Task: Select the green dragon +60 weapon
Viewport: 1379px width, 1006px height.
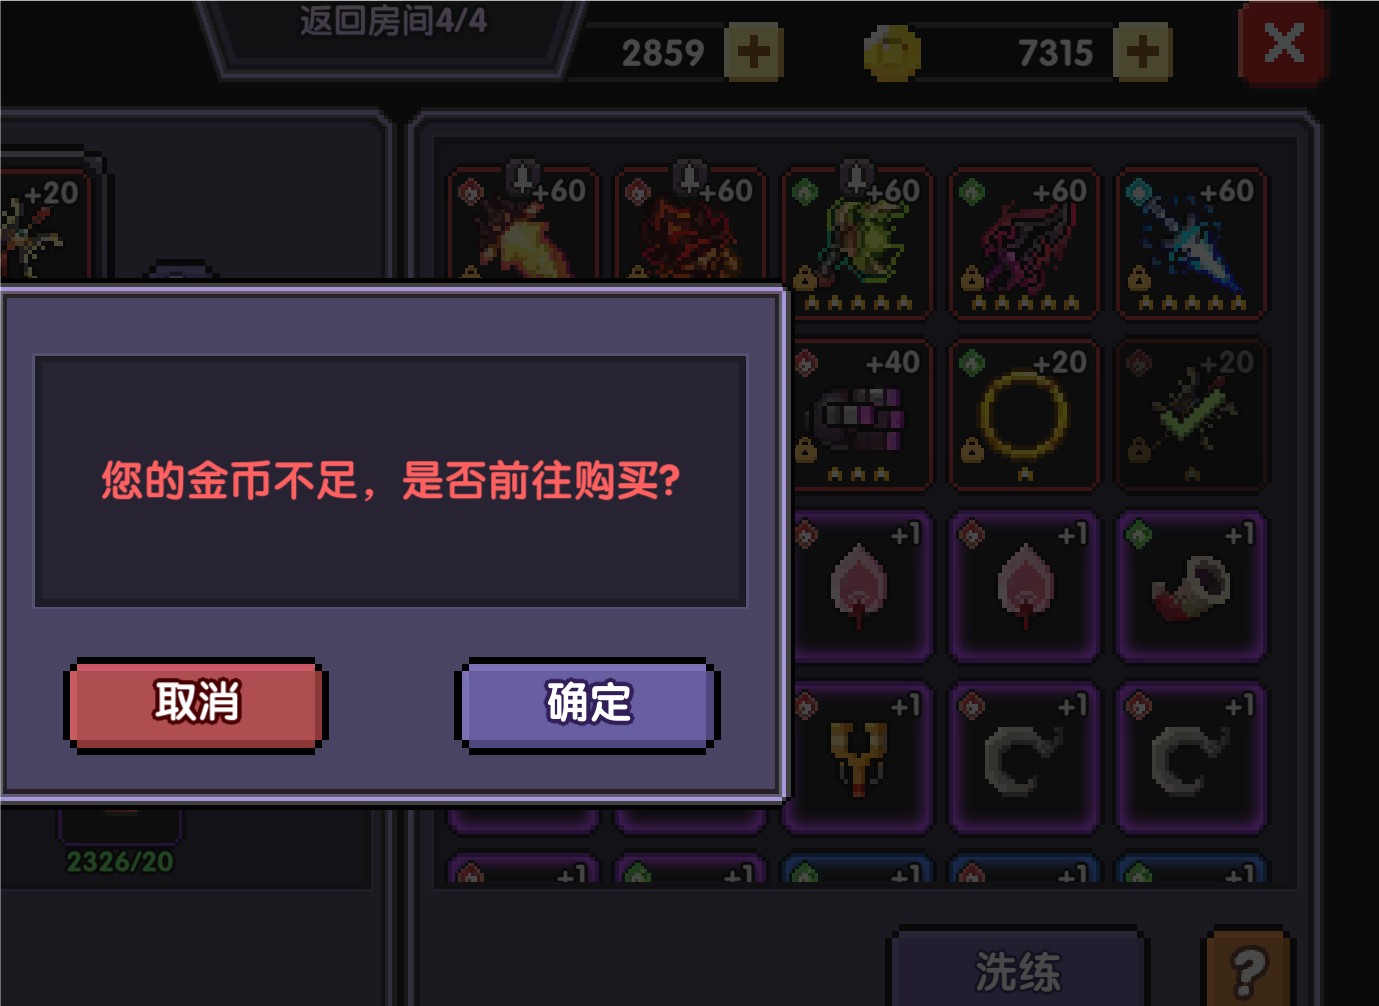Action: coord(858,243)
